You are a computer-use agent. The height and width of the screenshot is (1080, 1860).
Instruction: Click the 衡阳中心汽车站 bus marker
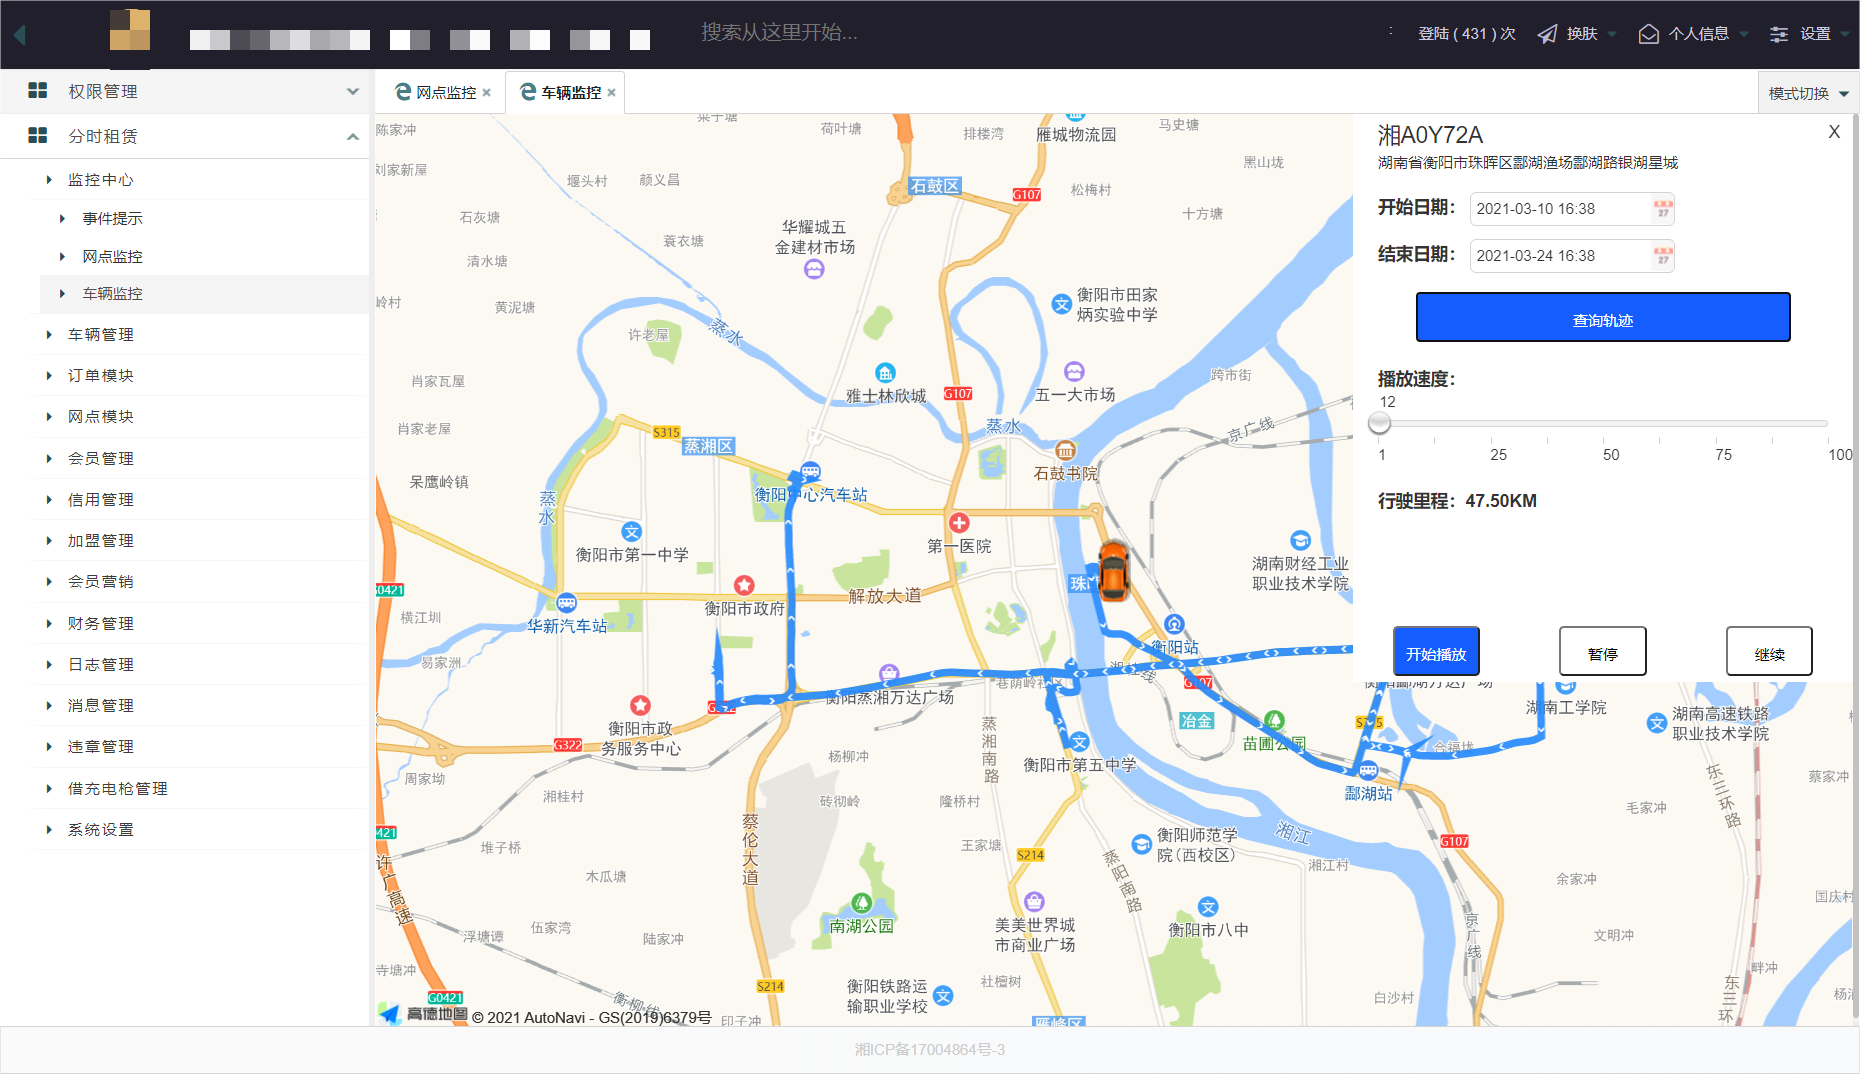pyautogui.click(x=810, y=471)
